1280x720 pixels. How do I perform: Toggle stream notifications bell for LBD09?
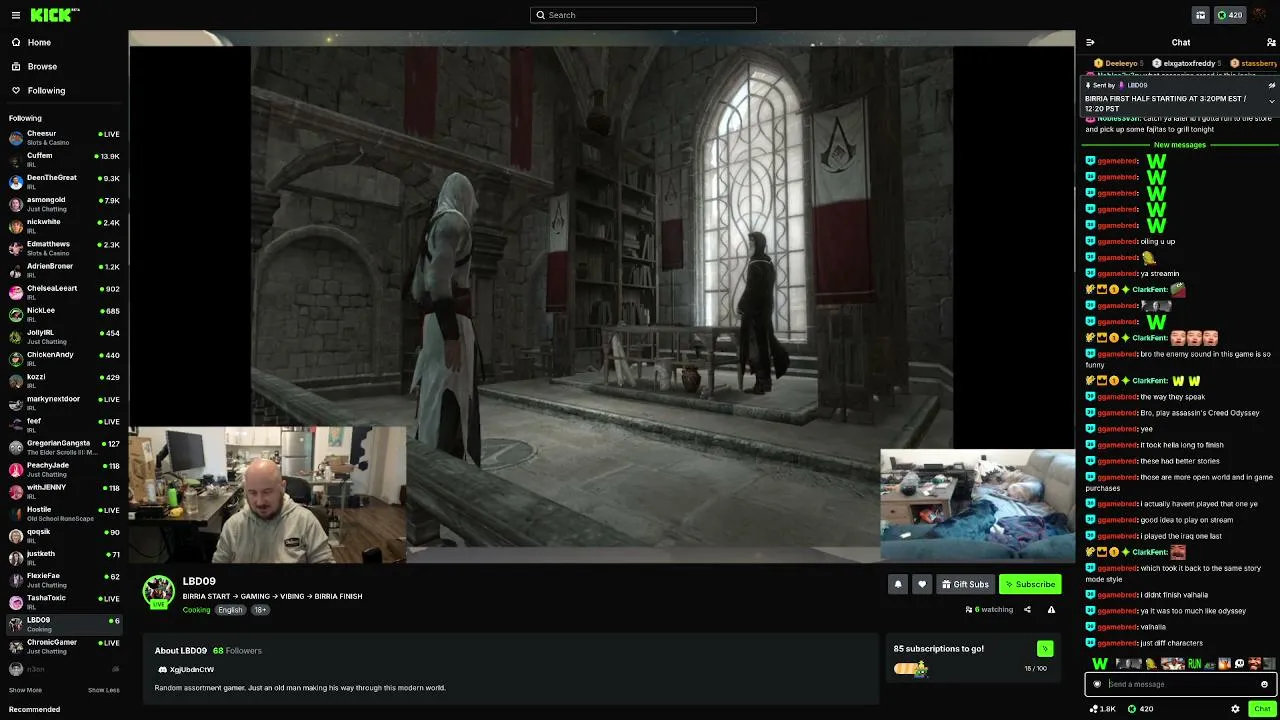tap(898, 584)
